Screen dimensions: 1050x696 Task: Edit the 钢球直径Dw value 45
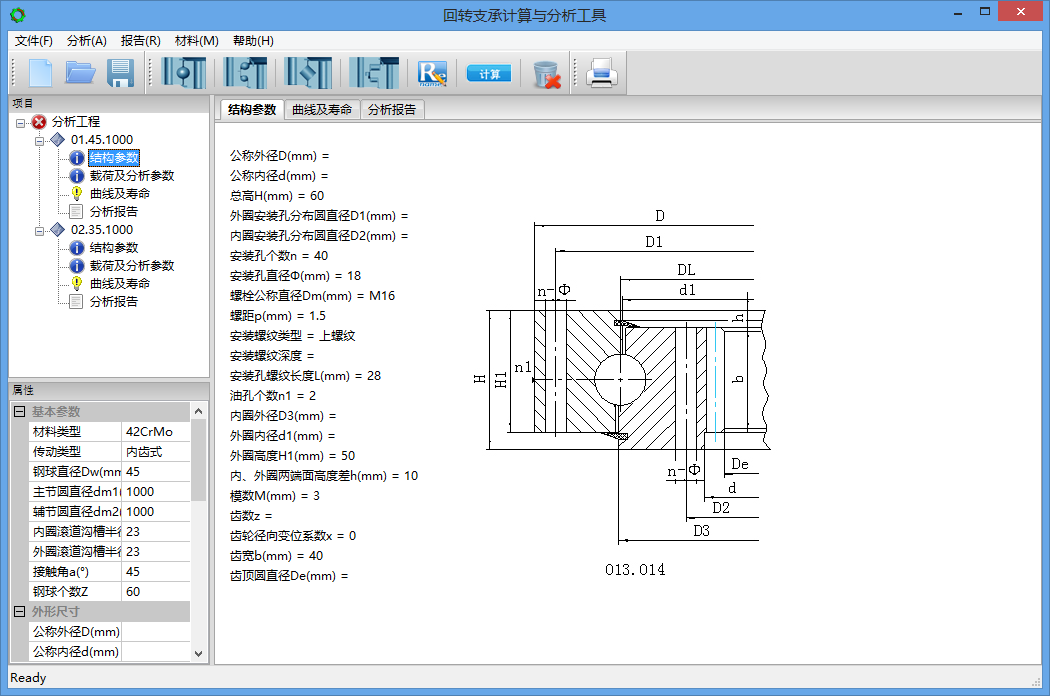[155, 472]
